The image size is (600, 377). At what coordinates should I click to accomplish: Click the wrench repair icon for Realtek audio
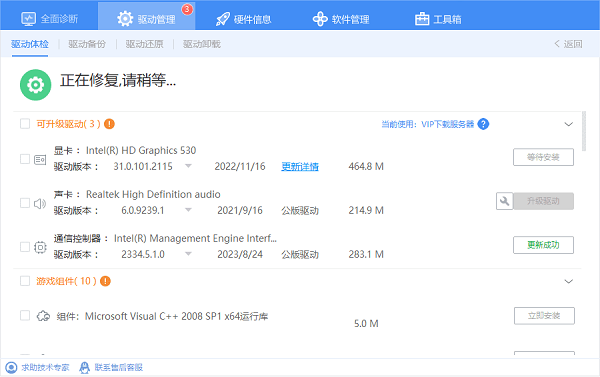(x=504, y=201)
